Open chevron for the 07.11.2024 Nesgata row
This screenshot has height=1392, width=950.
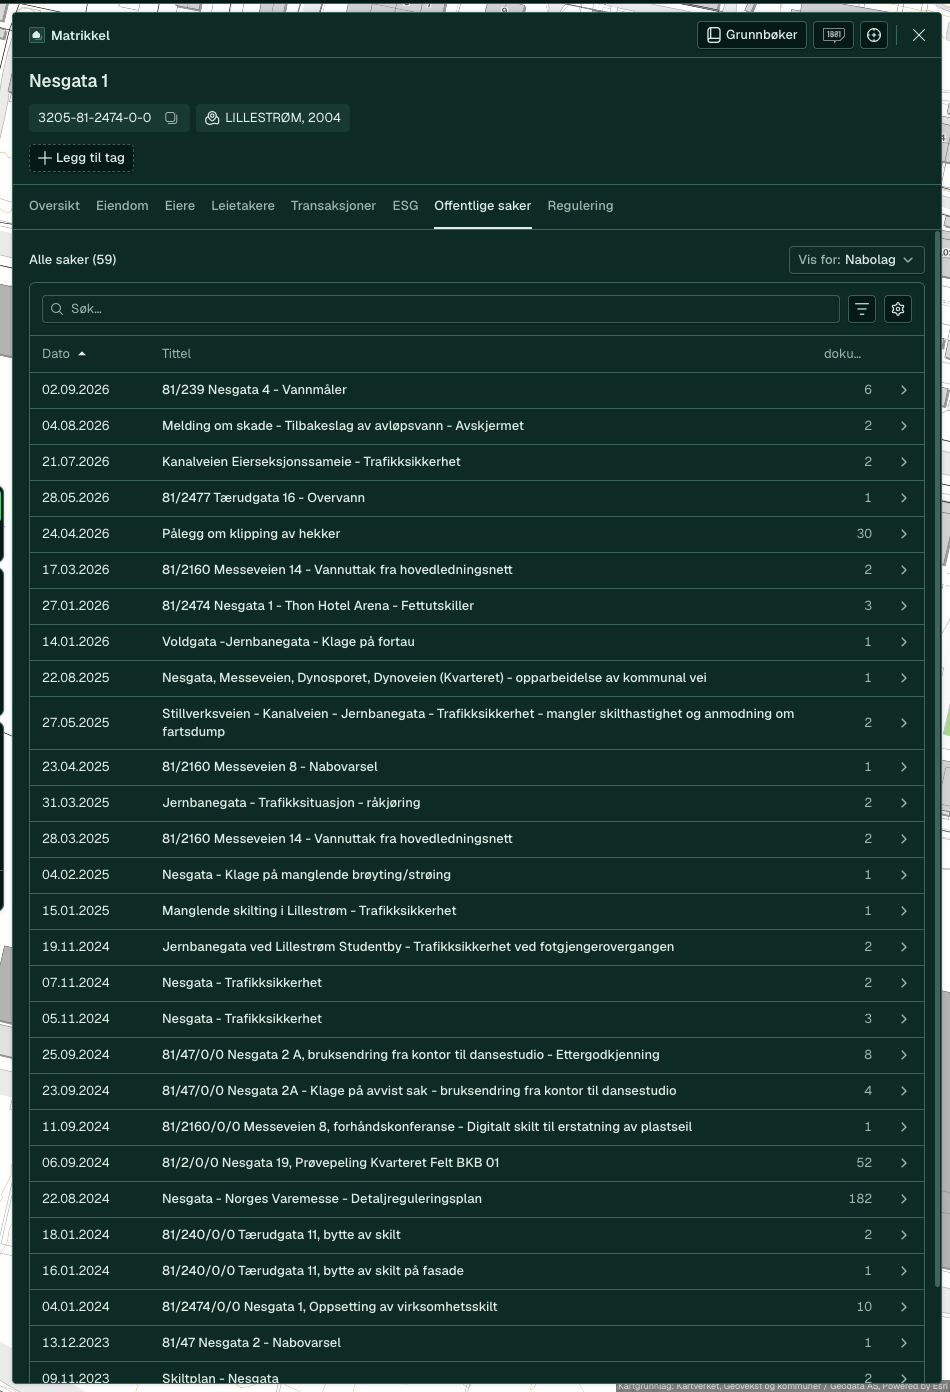click(903, 983)
